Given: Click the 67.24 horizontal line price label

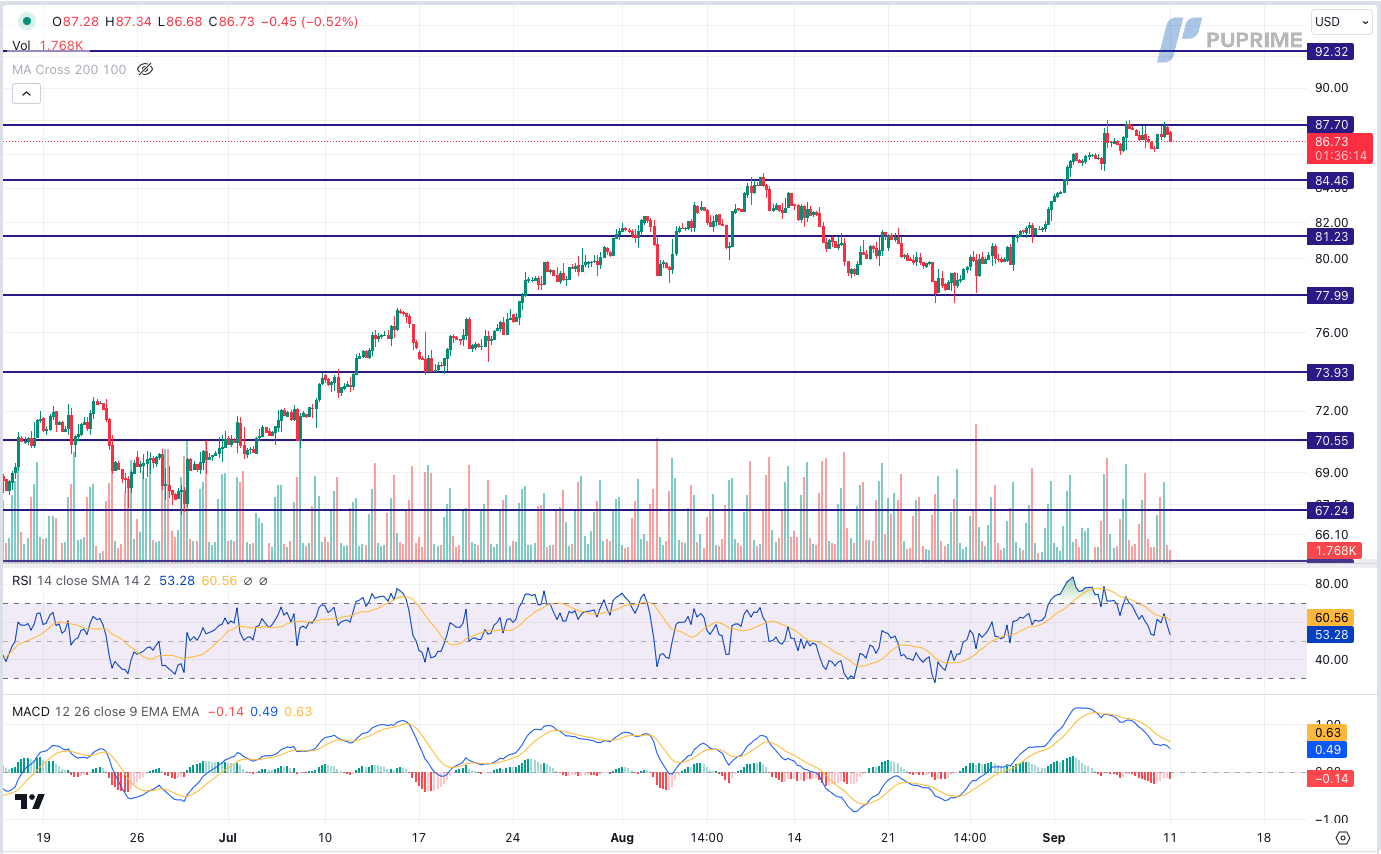Looking at the screenshot, I should click(1331, 510).
